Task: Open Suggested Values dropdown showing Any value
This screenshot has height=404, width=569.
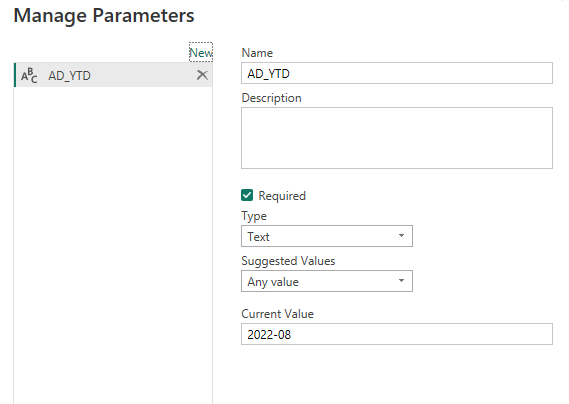Action: tap(327, 281)
